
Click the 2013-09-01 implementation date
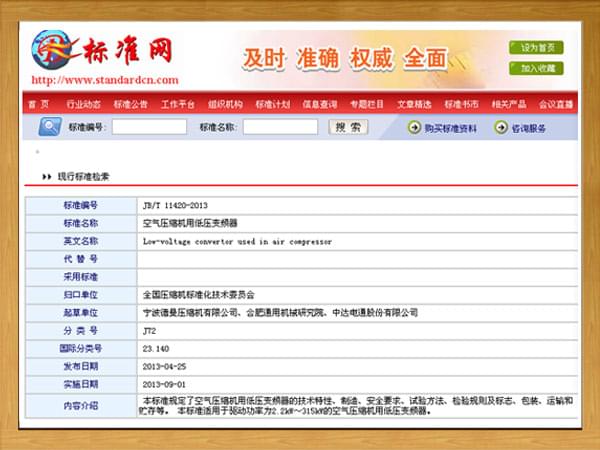click(x=164, y=384)
